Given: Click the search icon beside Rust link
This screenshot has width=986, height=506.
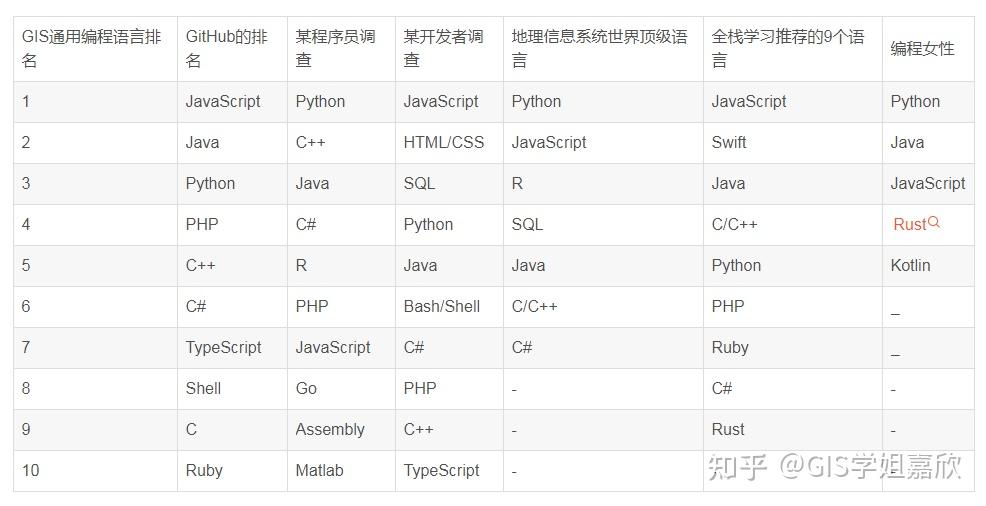Looking at the screenshot, I should [934, 222].
